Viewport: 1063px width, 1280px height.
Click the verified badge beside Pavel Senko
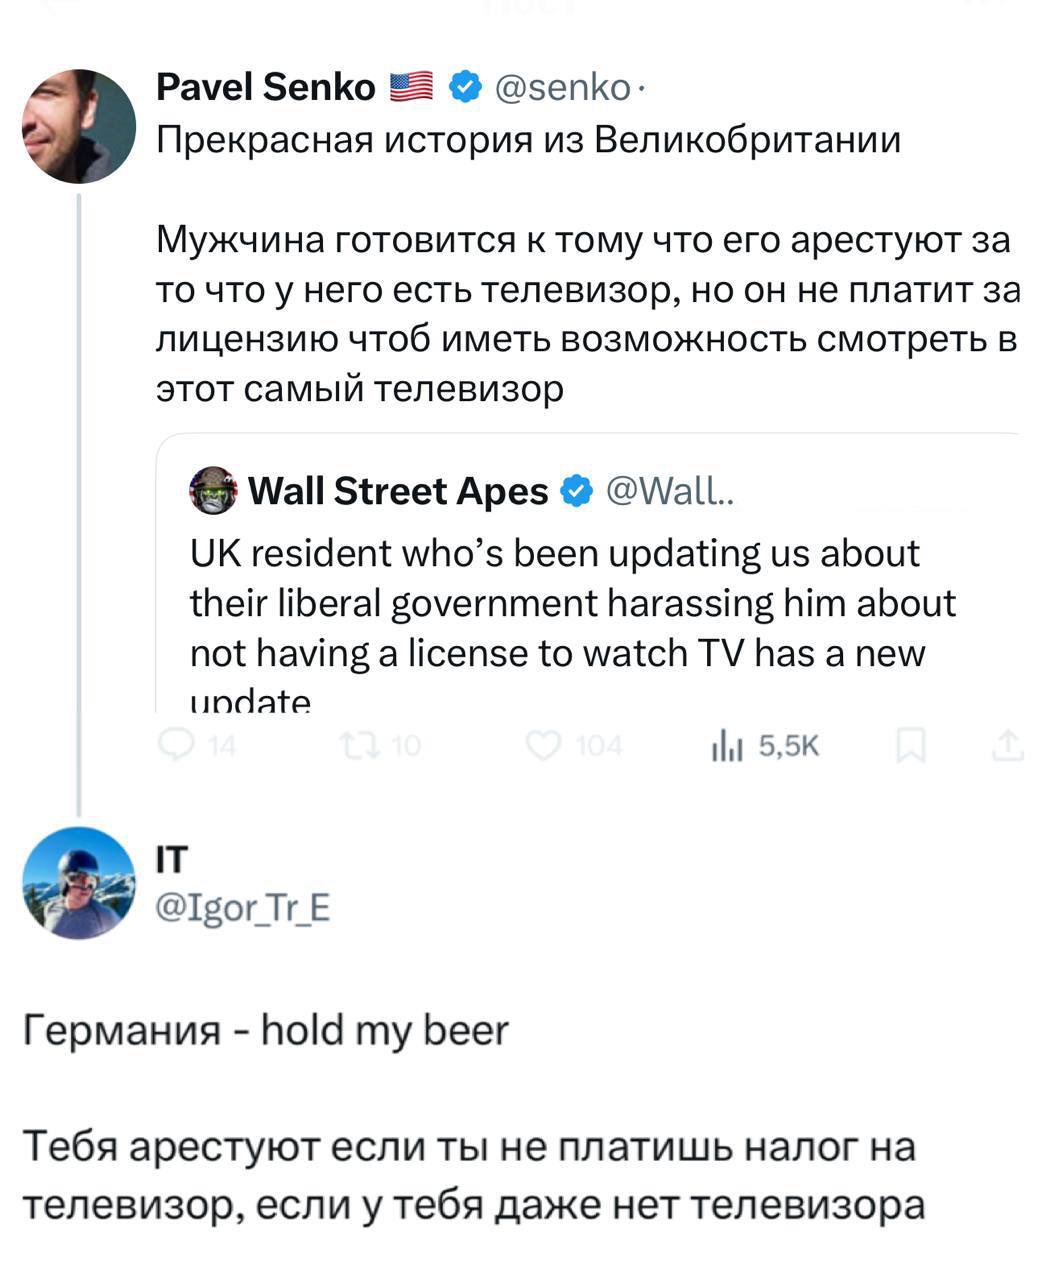463,88
